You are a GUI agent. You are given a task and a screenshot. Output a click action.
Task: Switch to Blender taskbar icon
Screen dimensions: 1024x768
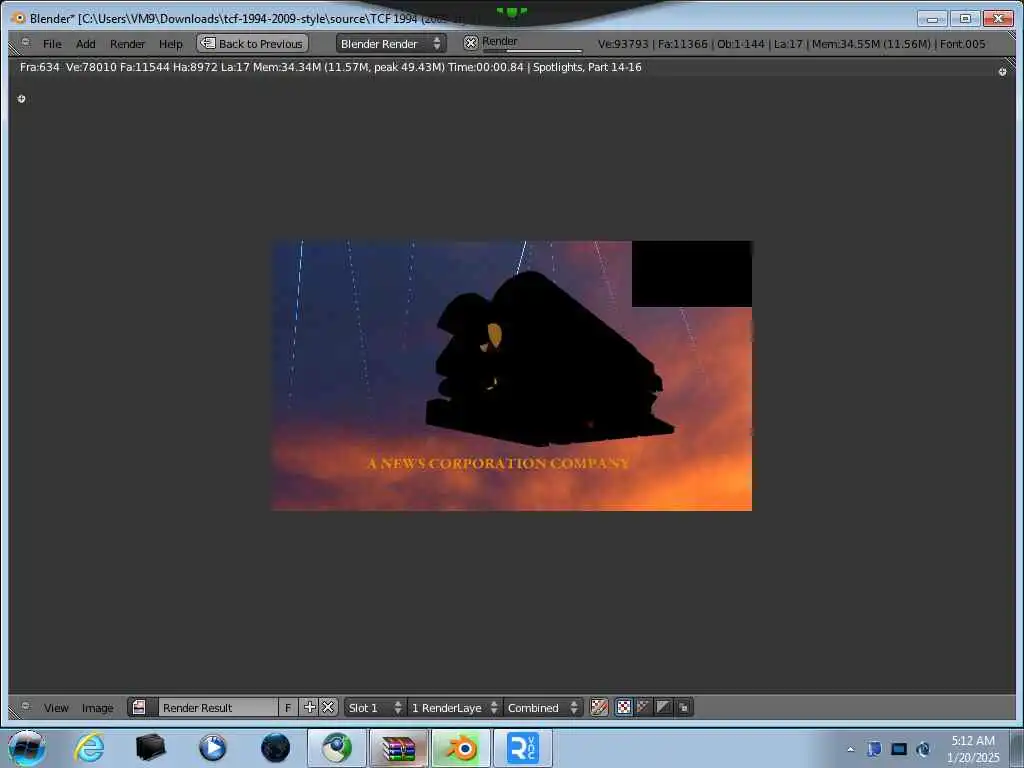[461, 748]
